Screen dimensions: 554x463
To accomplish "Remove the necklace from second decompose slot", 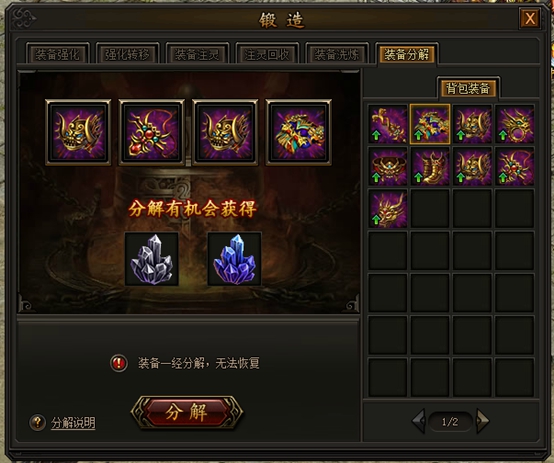I will click(x=152, y=133).
